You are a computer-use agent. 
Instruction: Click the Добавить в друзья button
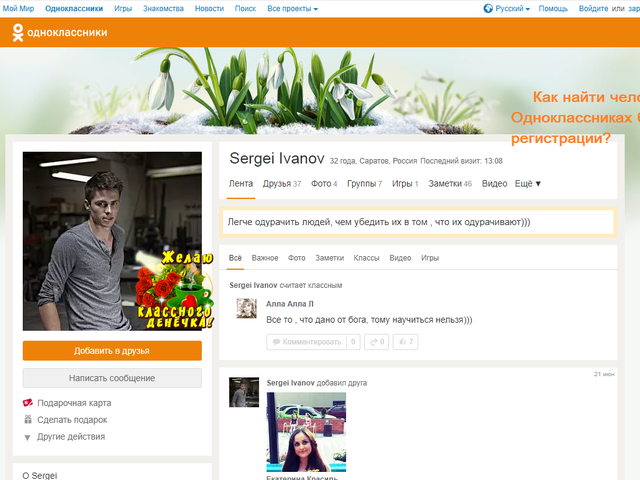click(112, 351)
